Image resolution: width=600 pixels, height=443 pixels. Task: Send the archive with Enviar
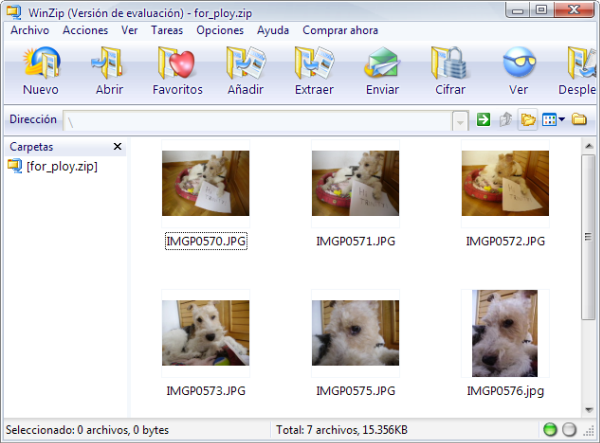[x=382, y=70]
